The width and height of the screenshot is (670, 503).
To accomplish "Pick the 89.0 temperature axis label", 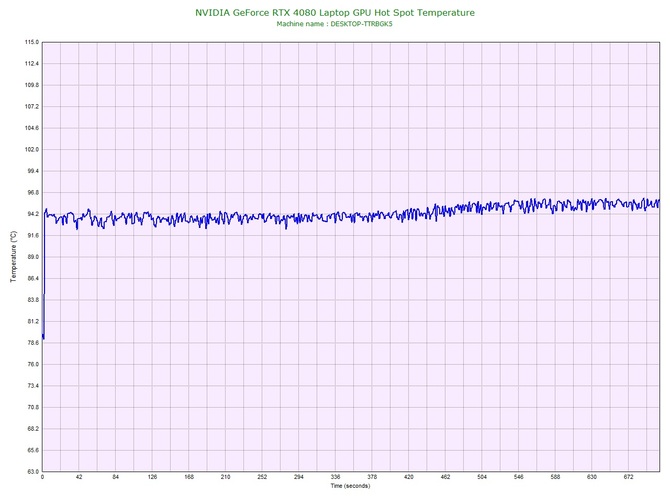I will pos(33,257).
